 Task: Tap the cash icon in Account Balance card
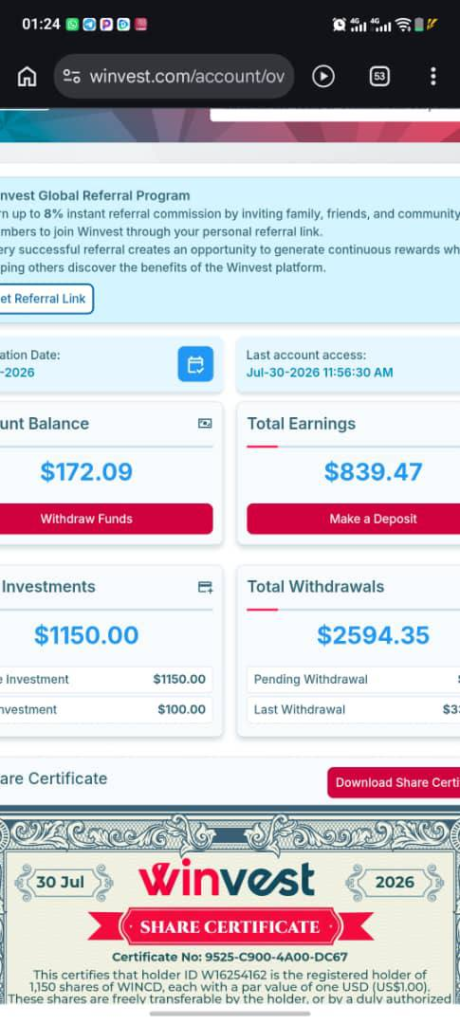(205, 424)
